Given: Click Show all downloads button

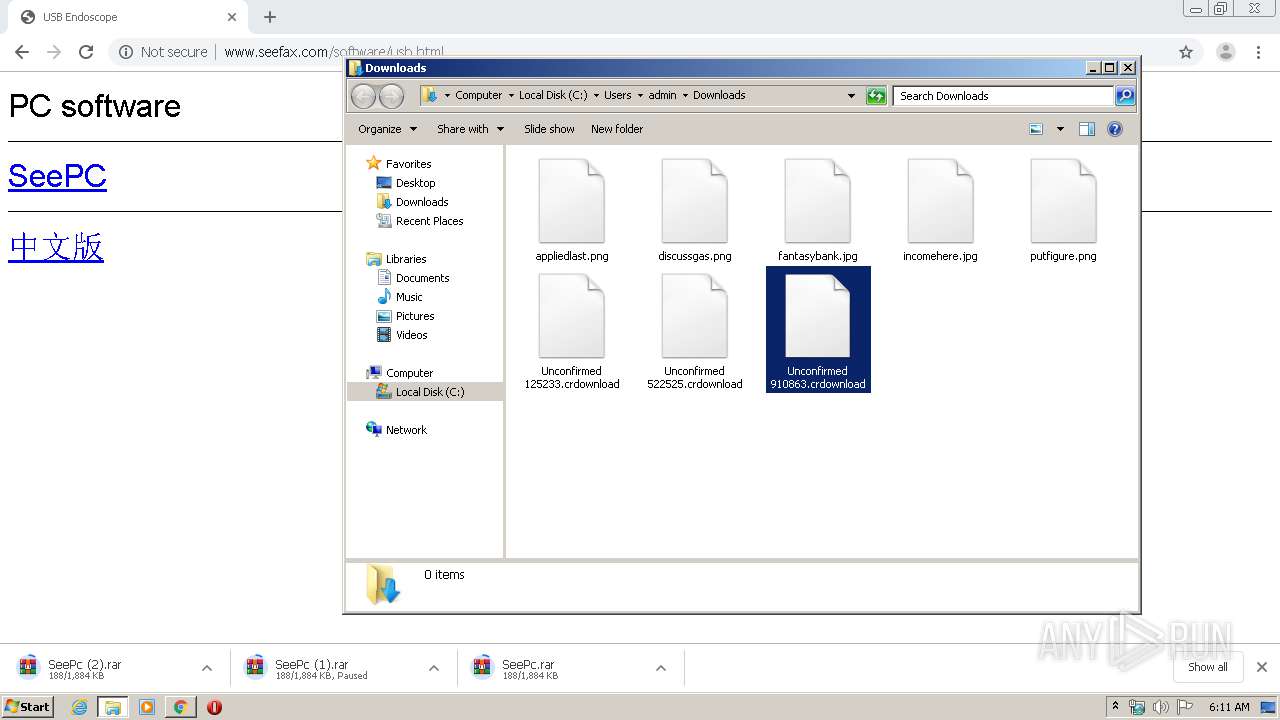Looking at the screenshot, I should (x=1207, y=667).
